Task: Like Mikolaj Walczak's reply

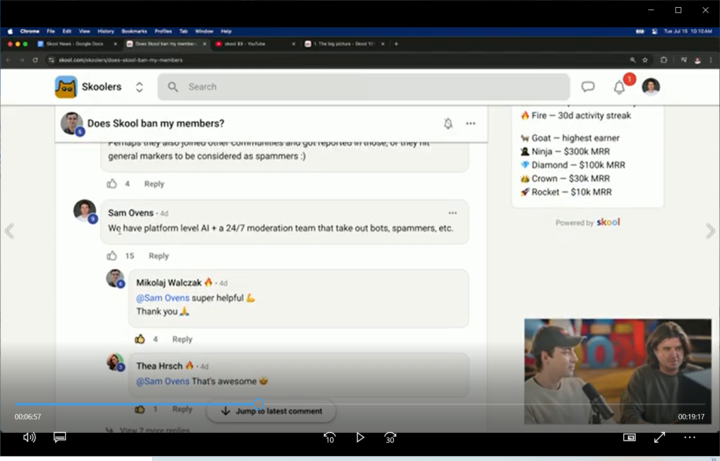Action: (140, 339)
